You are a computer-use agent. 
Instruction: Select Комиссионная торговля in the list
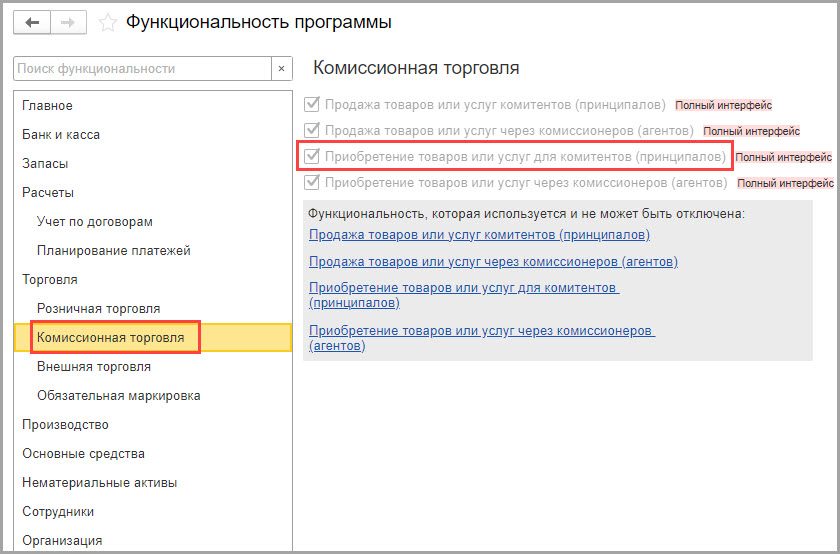[153, 338]
